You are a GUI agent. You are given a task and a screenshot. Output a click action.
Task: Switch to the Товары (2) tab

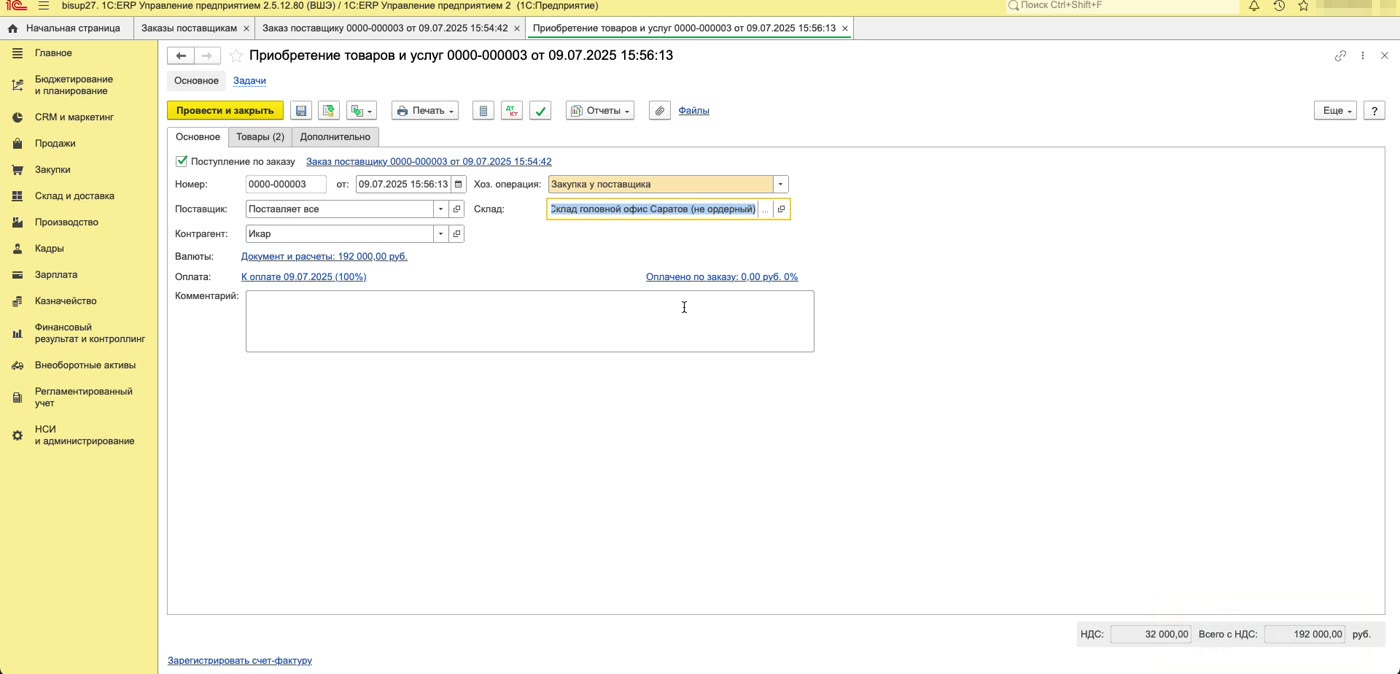click(x=260, y=137)
